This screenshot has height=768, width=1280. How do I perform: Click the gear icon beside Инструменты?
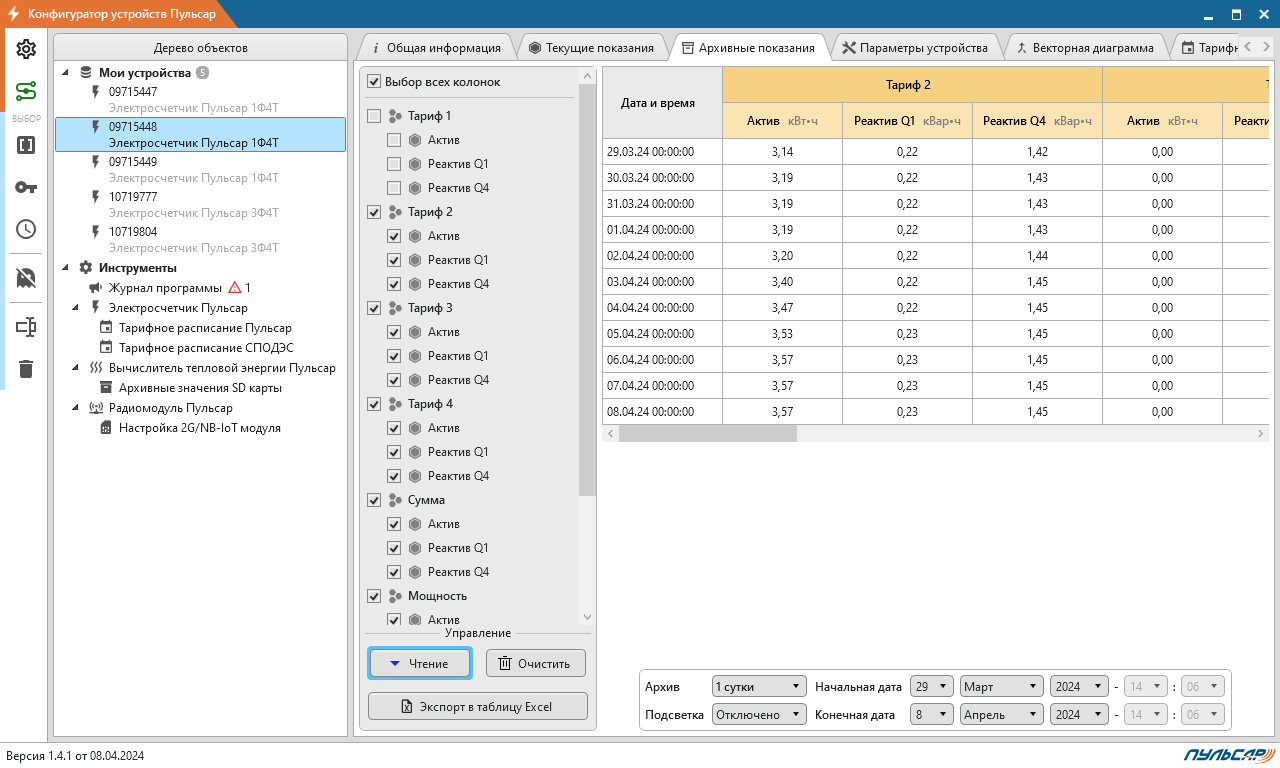(86, 268)
